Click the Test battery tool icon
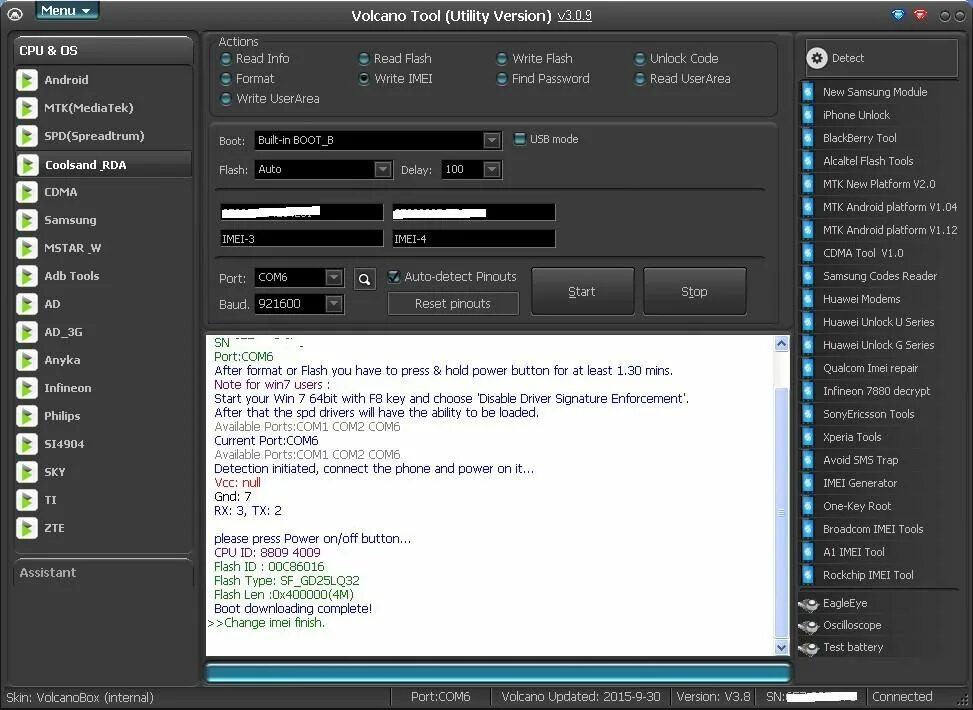Screen dimensions: 973x710 [809, 648]
